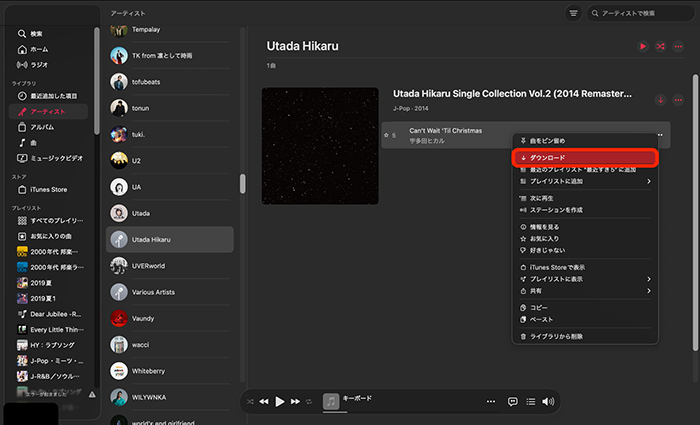Skip to the previous track
The height and width of the screenshot is (425, 700).
pyautogui.click(x=264, y=402)
